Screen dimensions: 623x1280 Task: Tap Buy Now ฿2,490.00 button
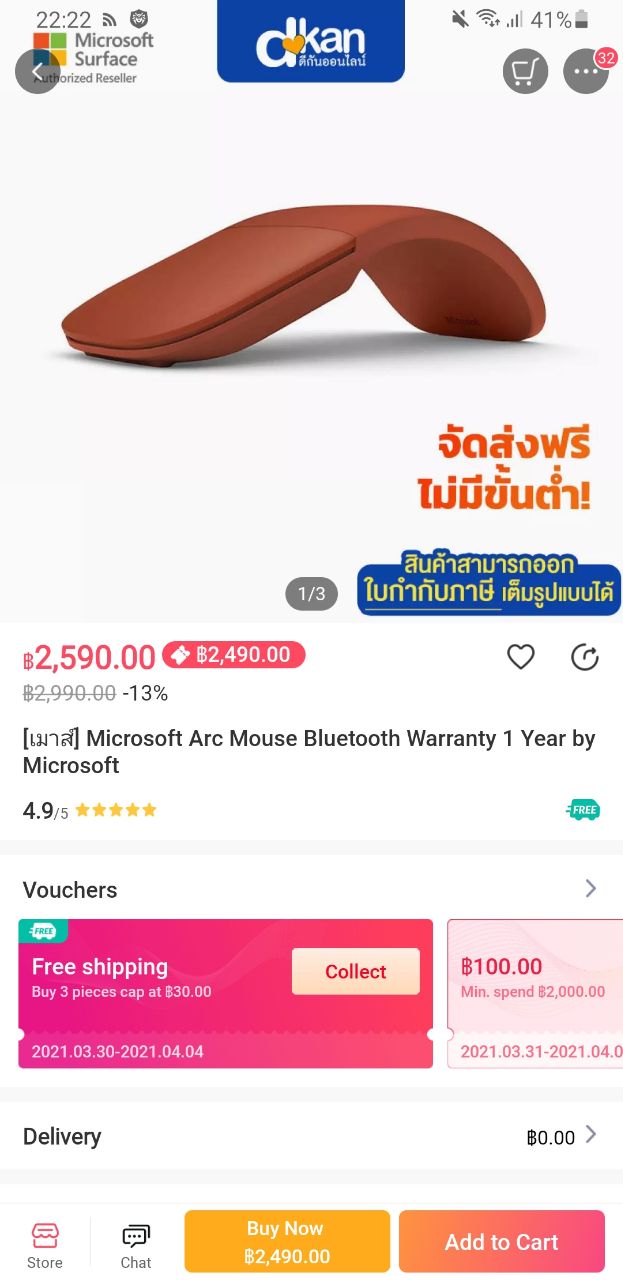(x=287, y=1241)
